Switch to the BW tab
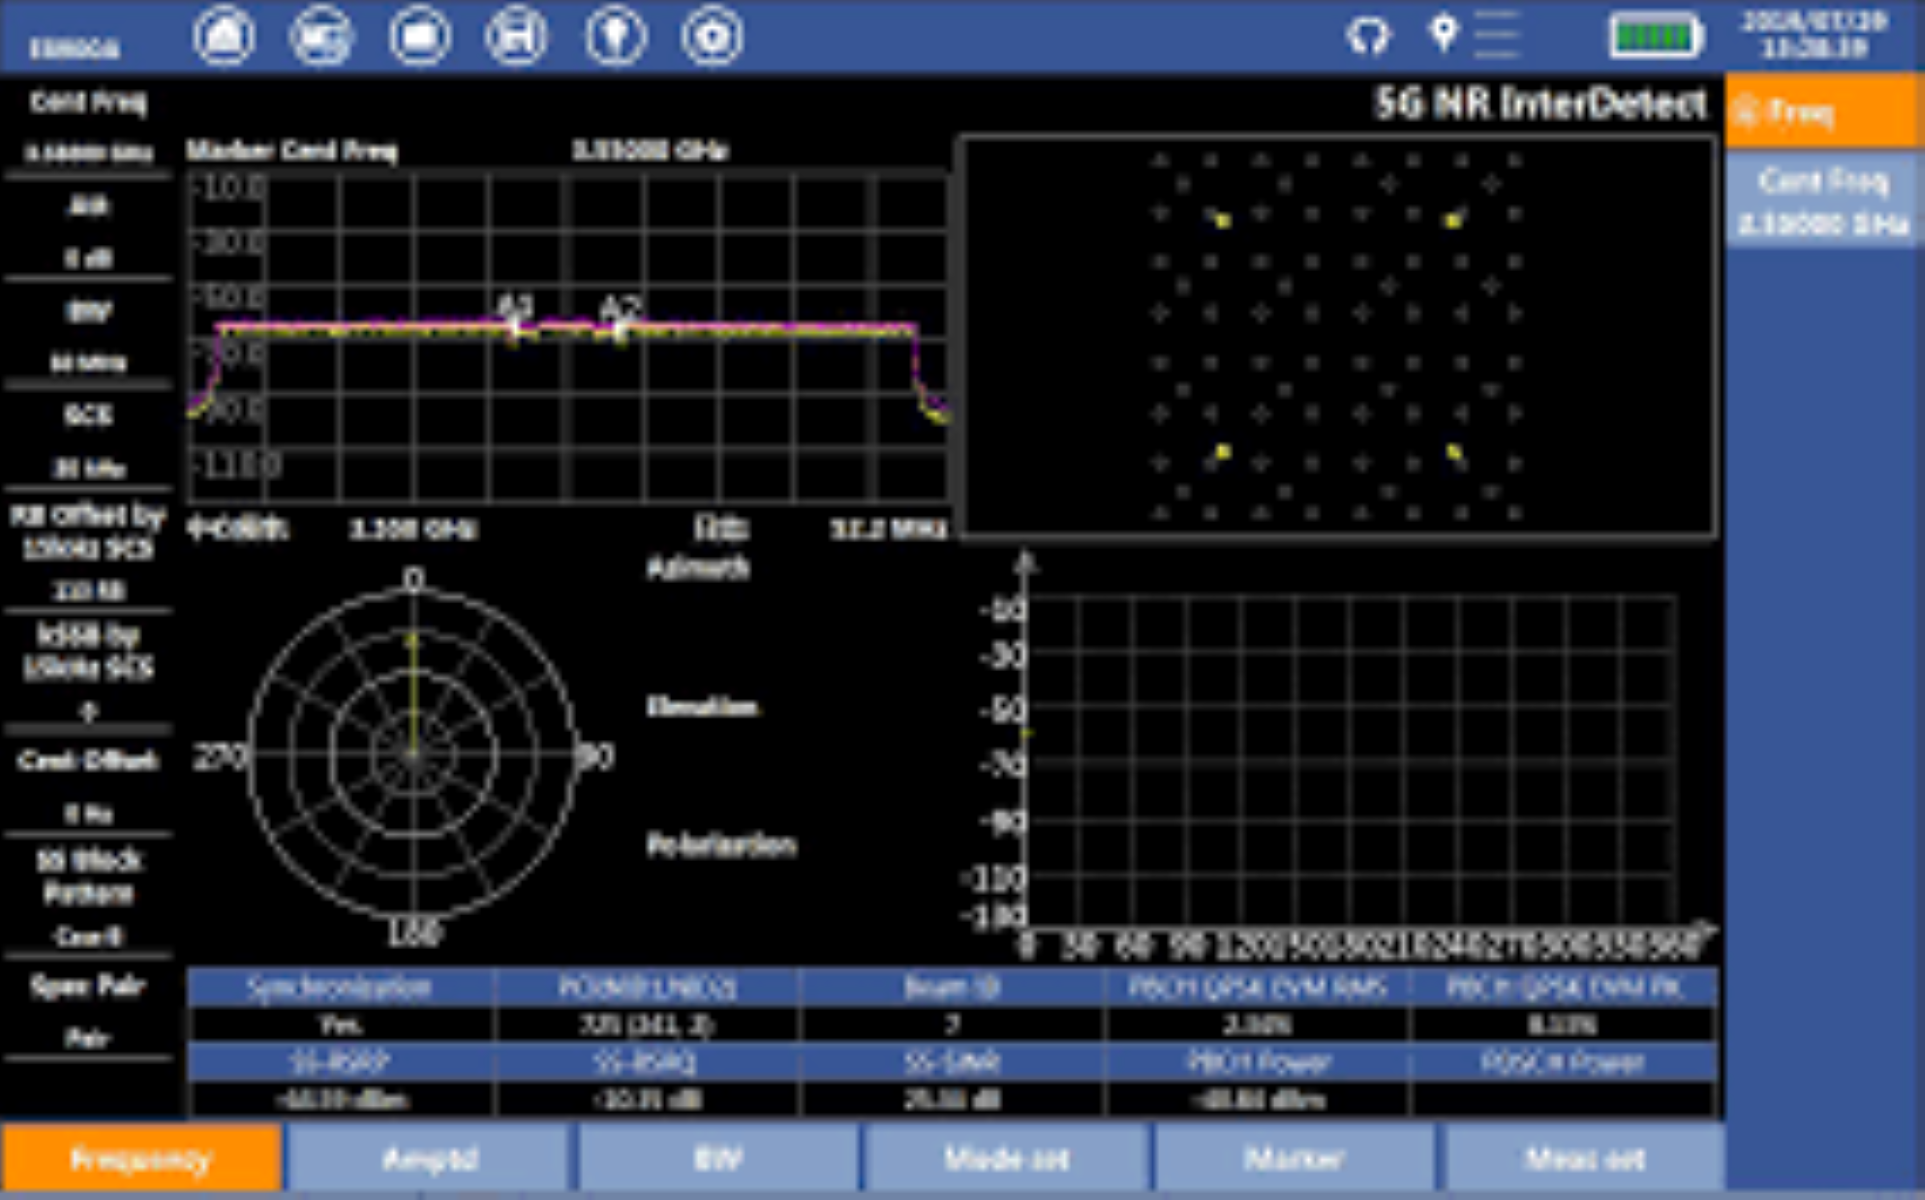This screenshot has height=1200, width=1925. tap(718, 1159)
